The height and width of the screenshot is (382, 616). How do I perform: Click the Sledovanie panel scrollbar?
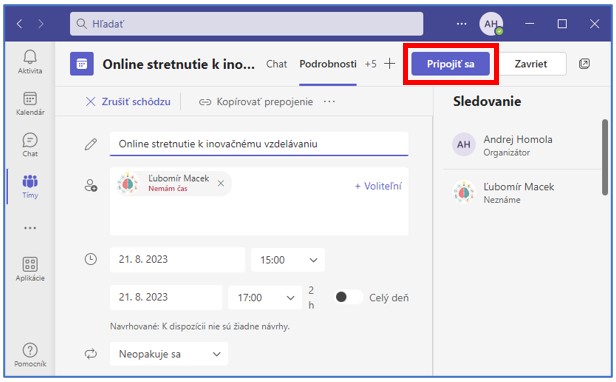[605, 158]
